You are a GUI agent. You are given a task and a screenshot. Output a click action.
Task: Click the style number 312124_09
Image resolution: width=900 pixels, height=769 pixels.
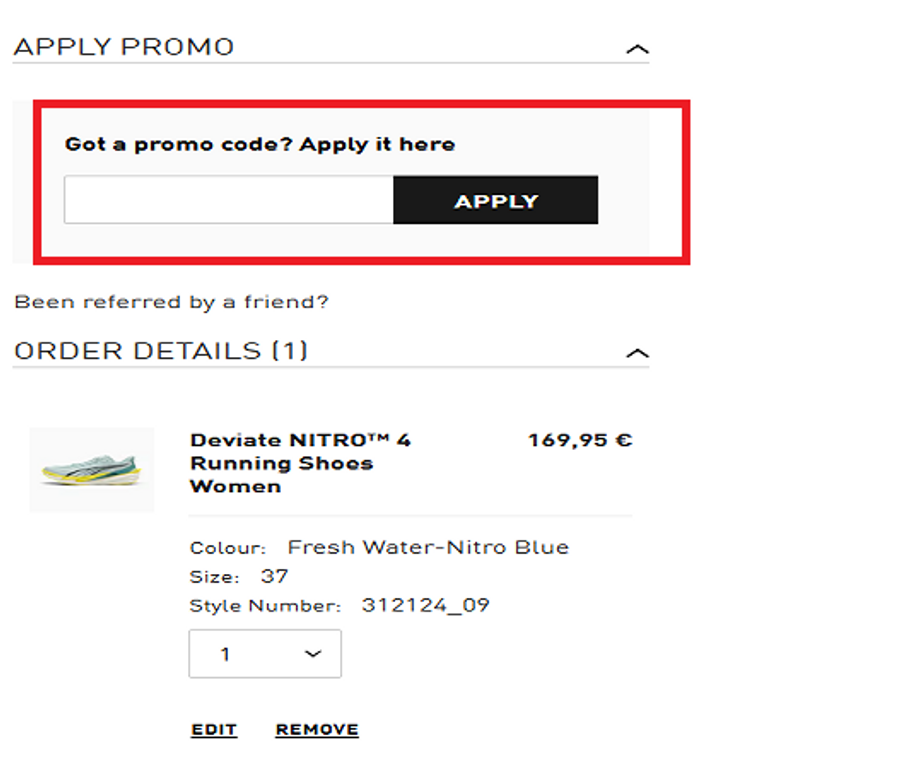426,605
